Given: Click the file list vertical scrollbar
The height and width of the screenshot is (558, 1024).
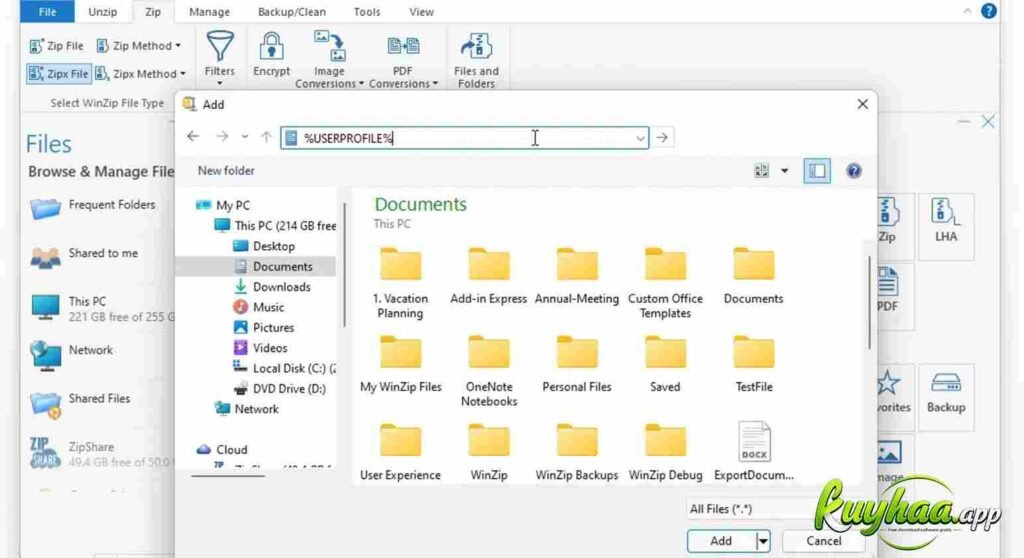Looking at the screenshot, I should pos(869,303).
